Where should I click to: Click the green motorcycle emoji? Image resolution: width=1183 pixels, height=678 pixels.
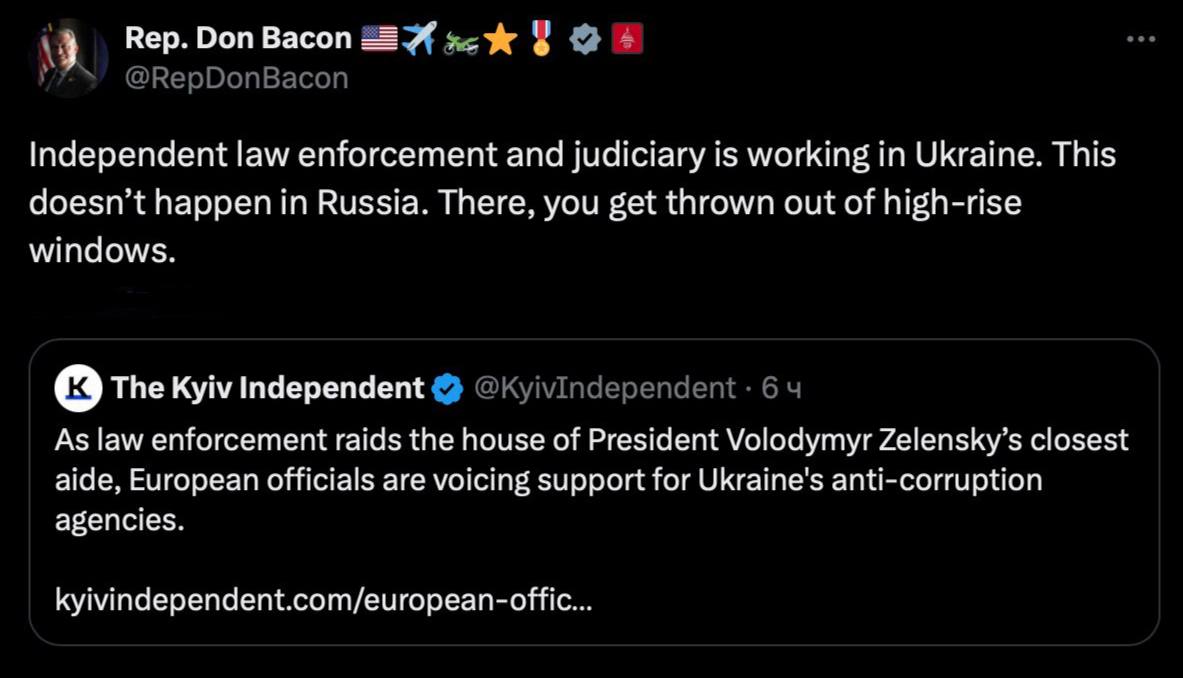tap(459, 40)
